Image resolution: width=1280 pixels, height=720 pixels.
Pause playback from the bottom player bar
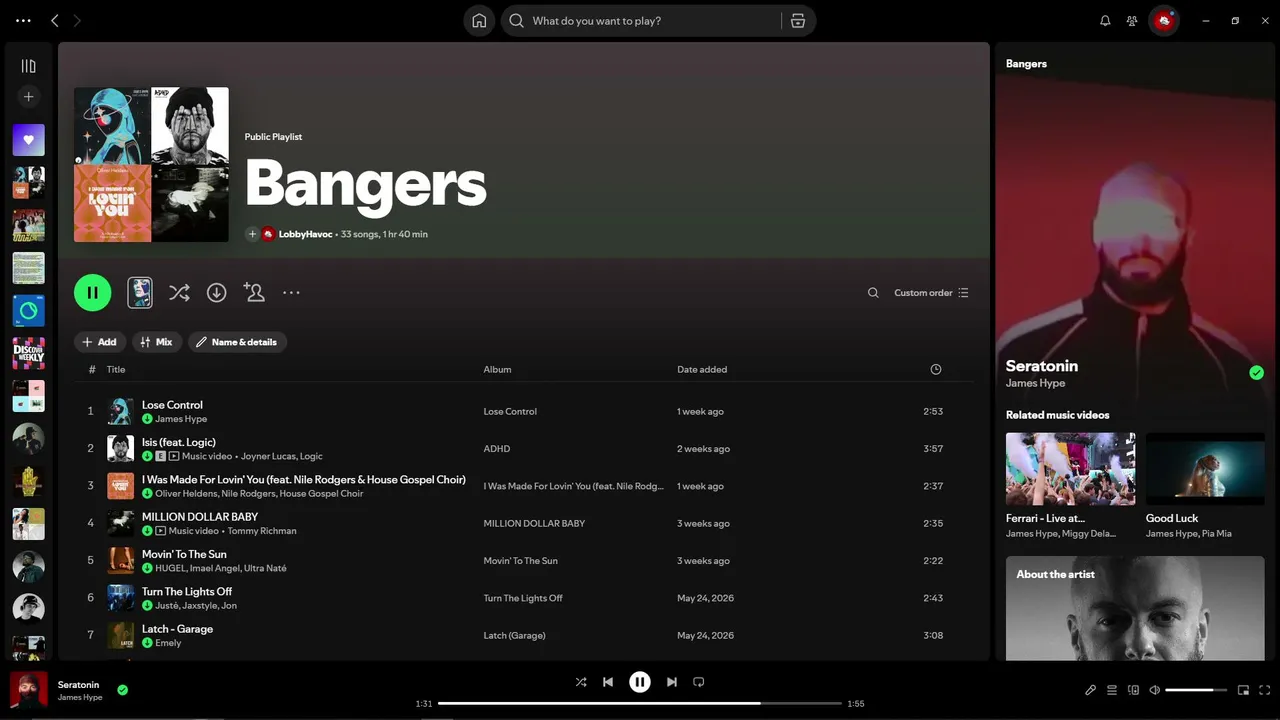point(640,682)
